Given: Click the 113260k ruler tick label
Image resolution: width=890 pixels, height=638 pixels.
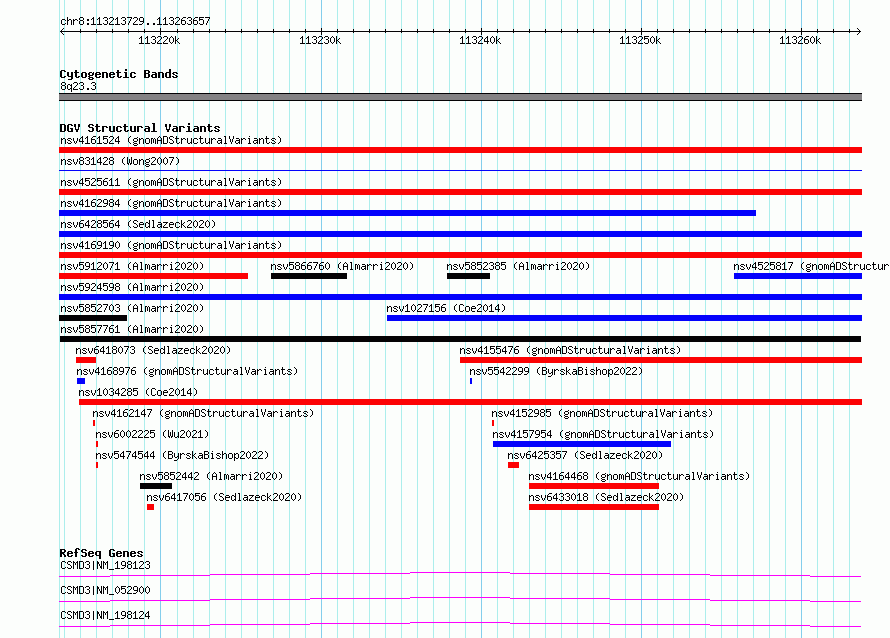Looking at the screenshot, I should [x=800, y=41].
